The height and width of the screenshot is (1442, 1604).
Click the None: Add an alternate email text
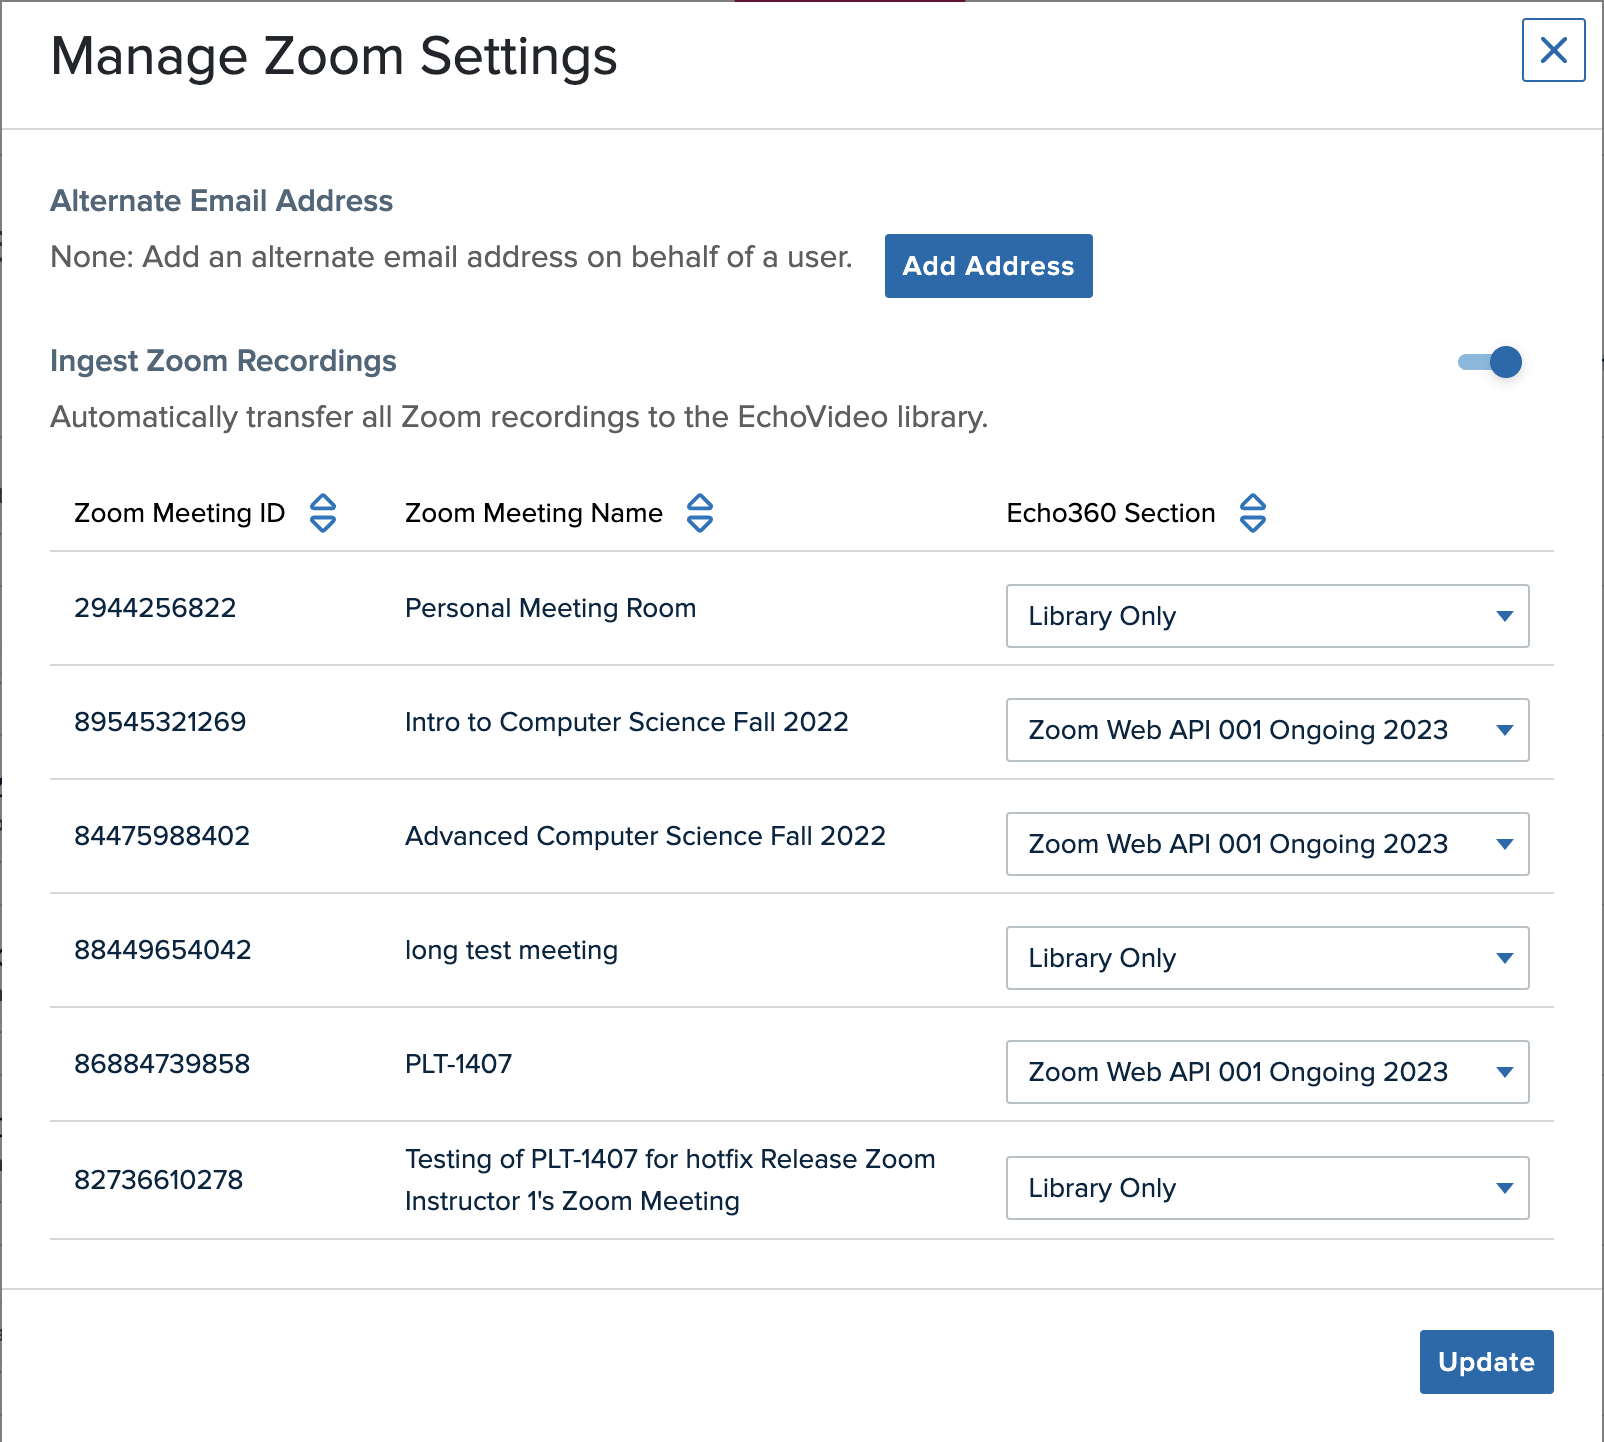coord(451,257)
